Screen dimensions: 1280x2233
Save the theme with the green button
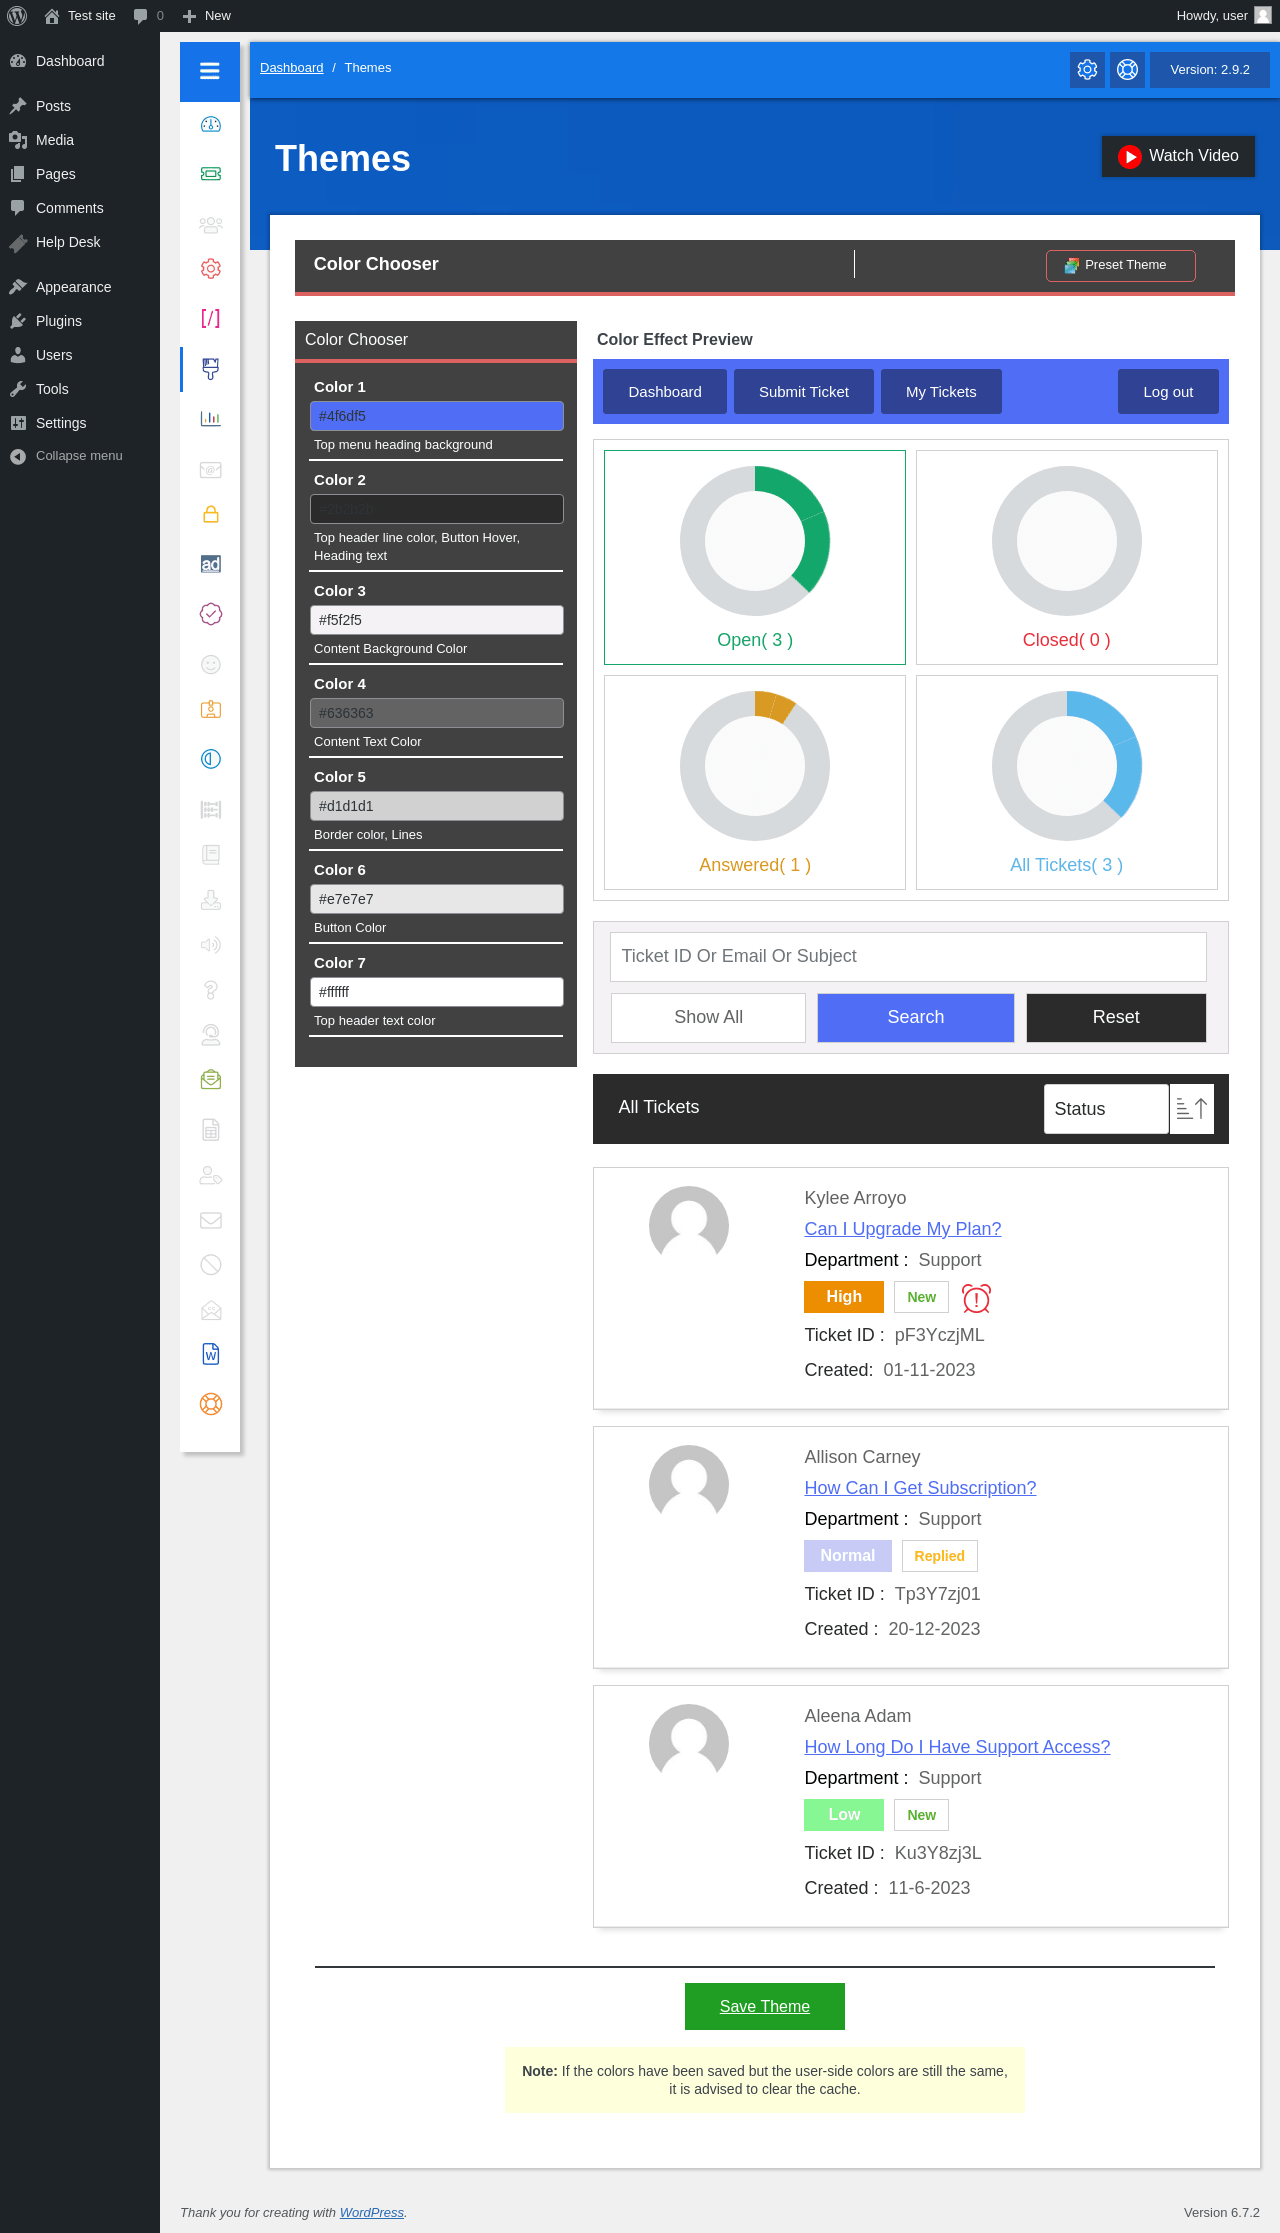coord(765,2006)
